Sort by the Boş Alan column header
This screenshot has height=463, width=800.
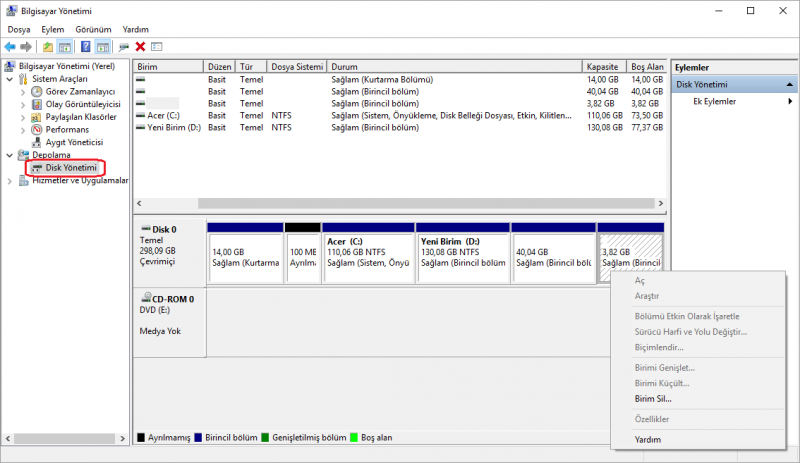[647, 67]
